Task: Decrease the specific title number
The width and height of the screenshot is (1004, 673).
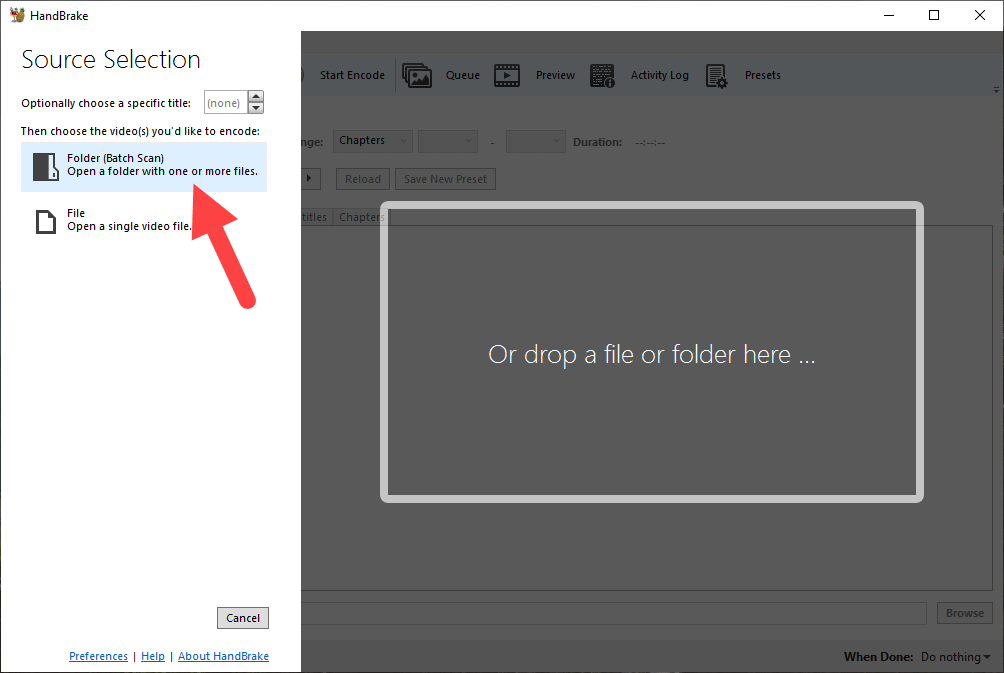Action: (255, 108)
